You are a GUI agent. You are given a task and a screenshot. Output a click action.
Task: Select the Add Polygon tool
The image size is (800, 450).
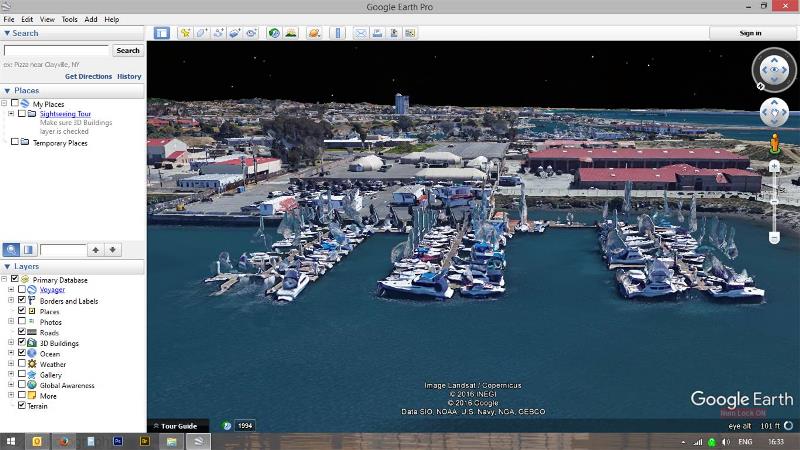coord(201,33)
